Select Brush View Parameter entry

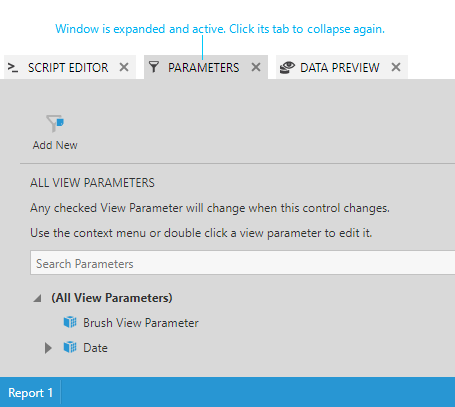pyautogui.click(x=141, y=323)
